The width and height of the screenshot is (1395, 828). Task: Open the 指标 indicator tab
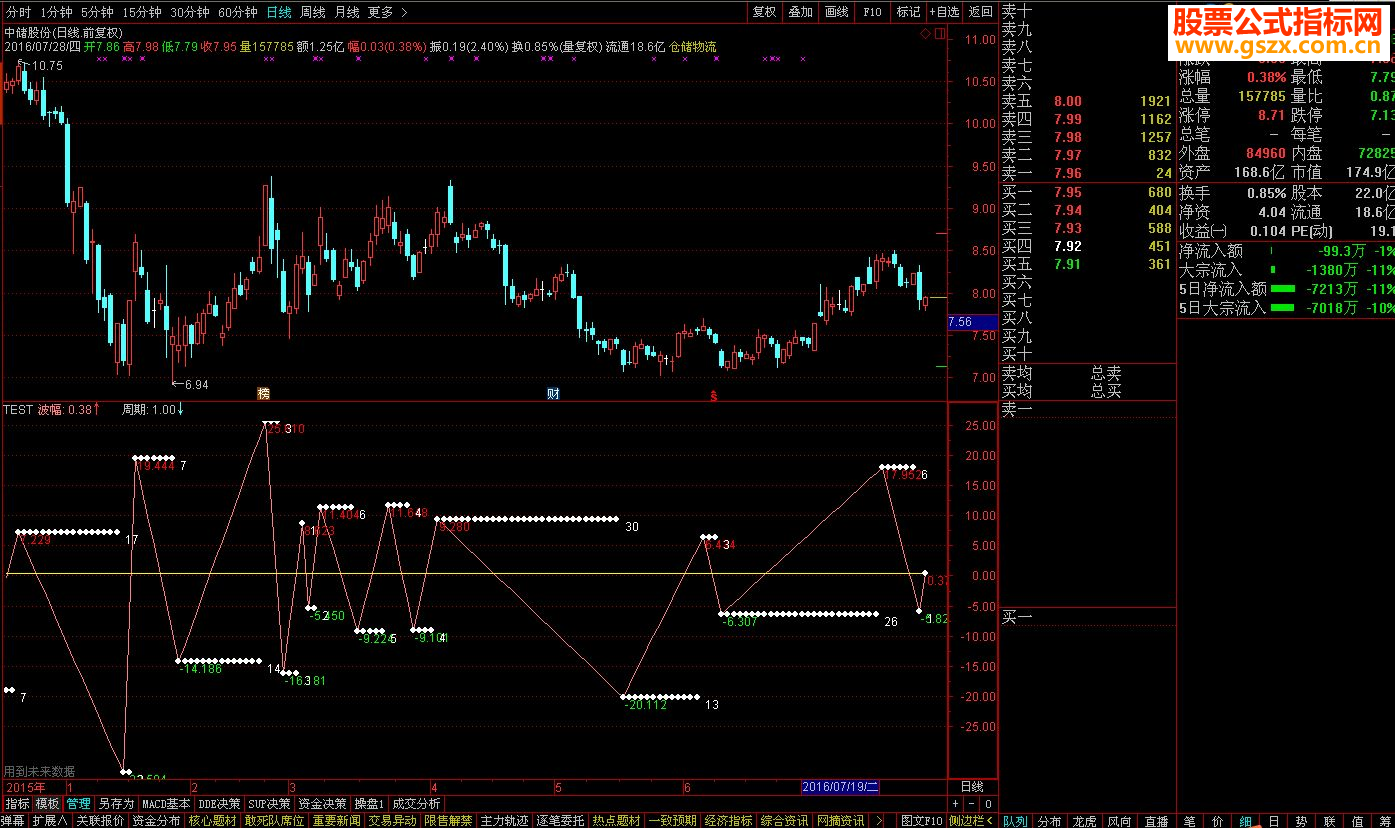(x=17, y=803)
